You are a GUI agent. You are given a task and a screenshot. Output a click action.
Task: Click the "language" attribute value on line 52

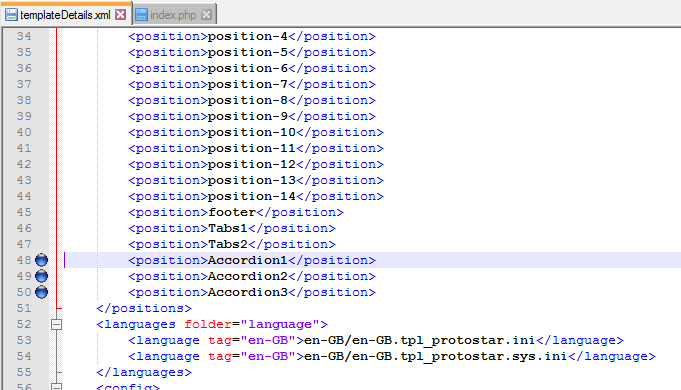[x=280, y=325]
